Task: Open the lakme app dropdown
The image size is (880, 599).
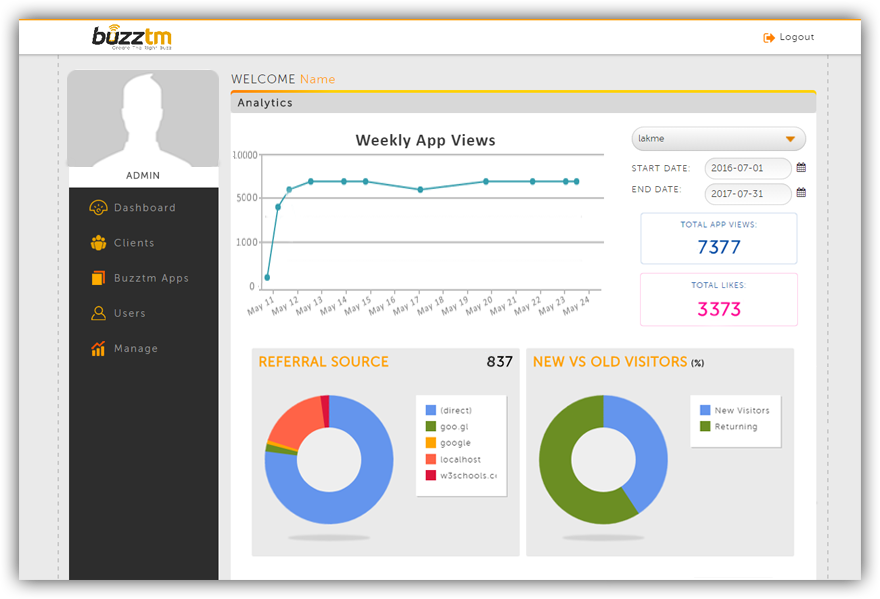Action: tap(718, 139)
